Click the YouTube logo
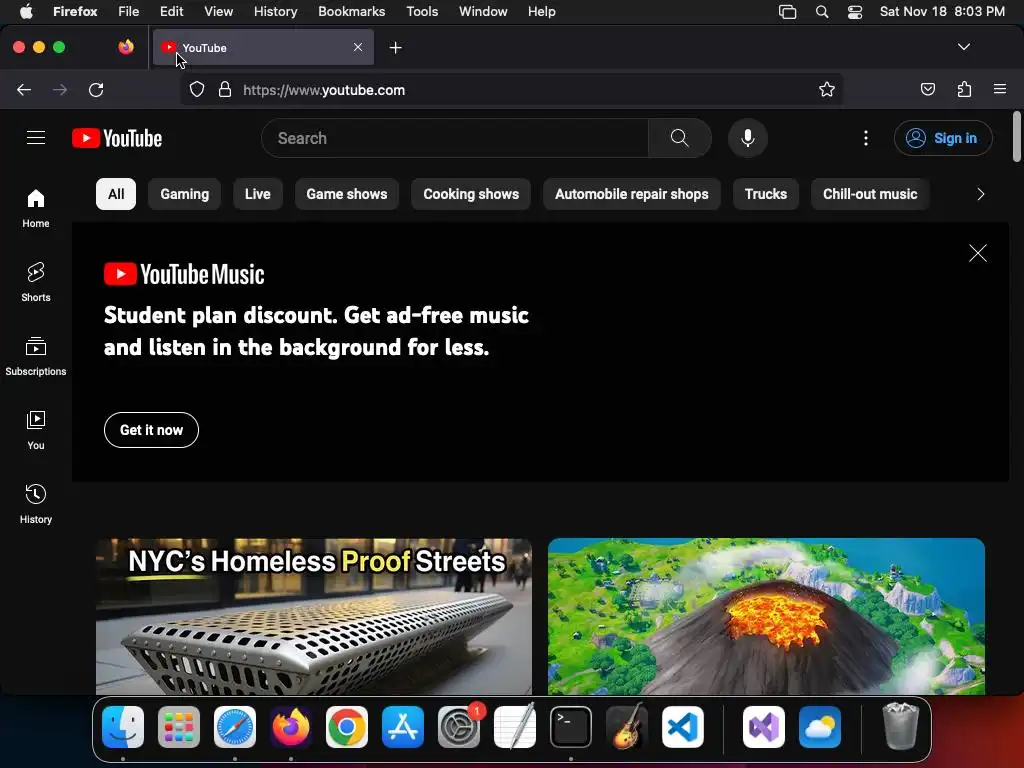 point(117,138)
